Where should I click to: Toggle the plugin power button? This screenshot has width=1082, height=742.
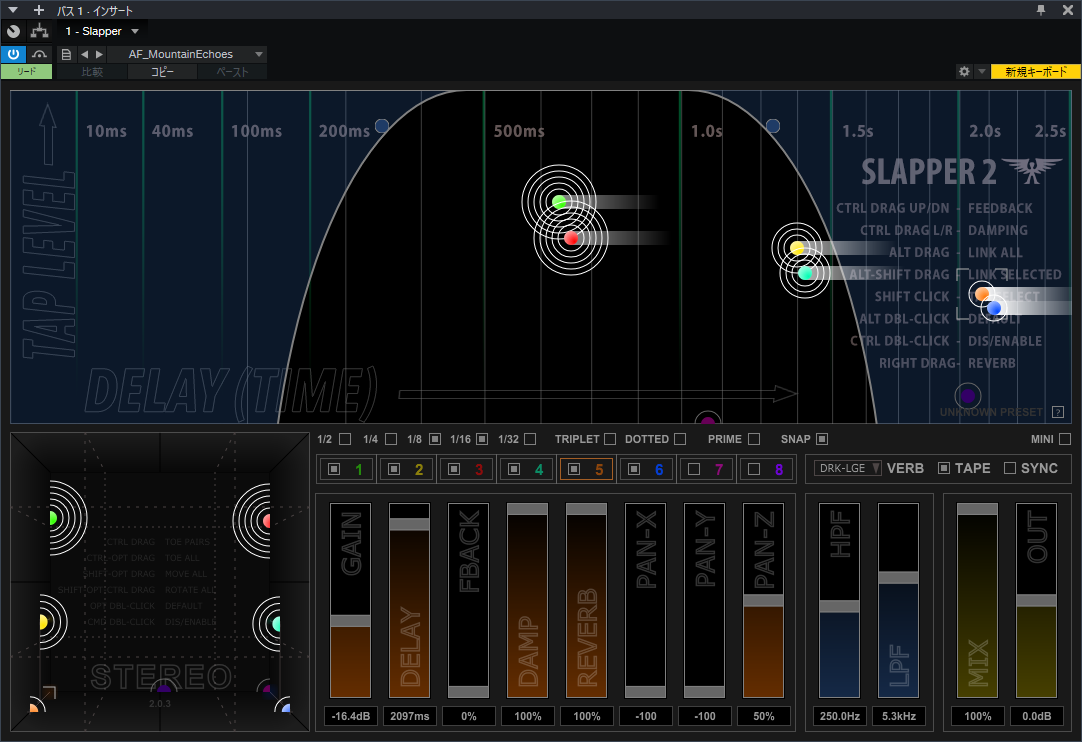(x=13, y=54)
